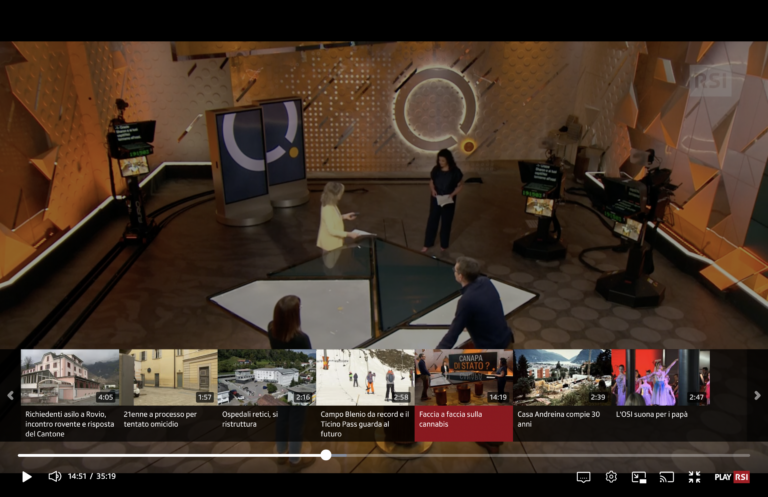Cast video to external device
This screenshot has width=768, height=497.
[x=666, y=477]
